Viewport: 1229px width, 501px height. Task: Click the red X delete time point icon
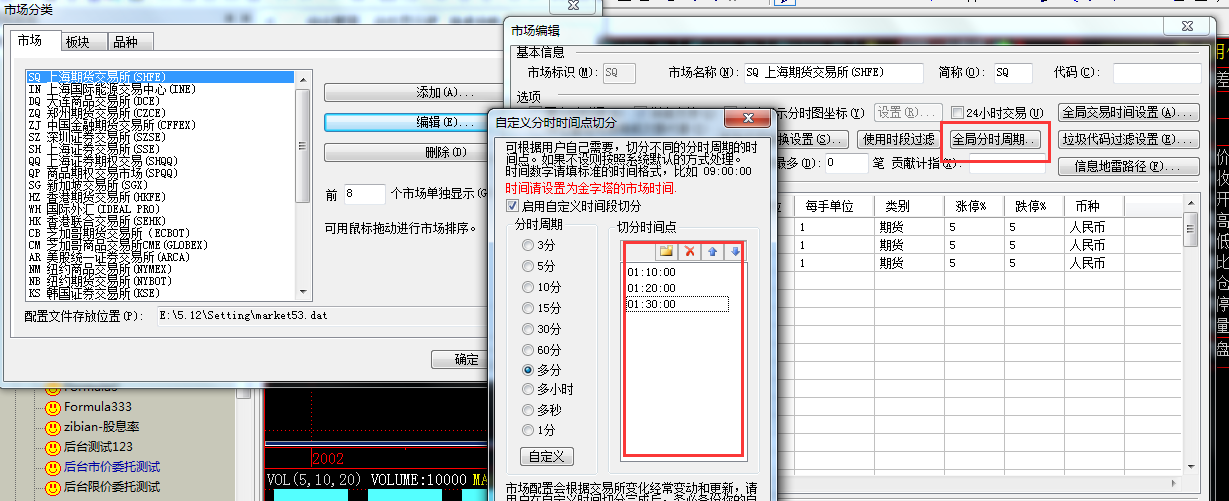(689, 251)
